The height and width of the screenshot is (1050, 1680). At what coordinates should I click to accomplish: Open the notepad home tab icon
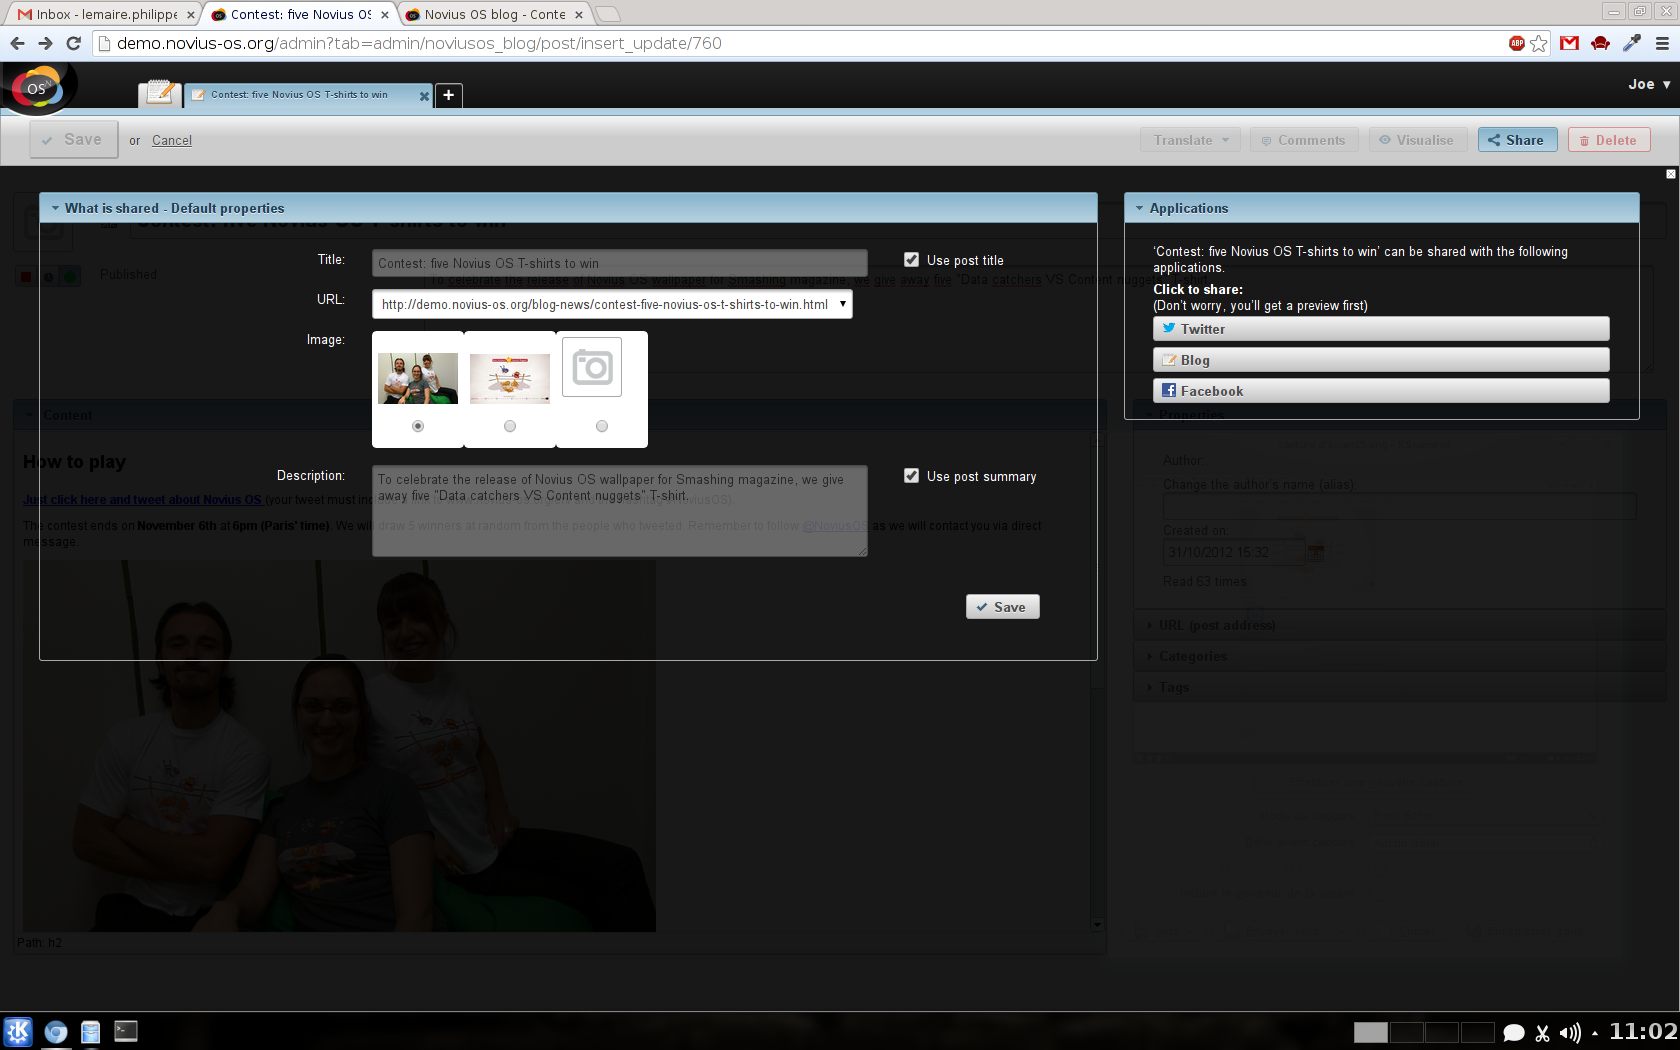[159, 94]
